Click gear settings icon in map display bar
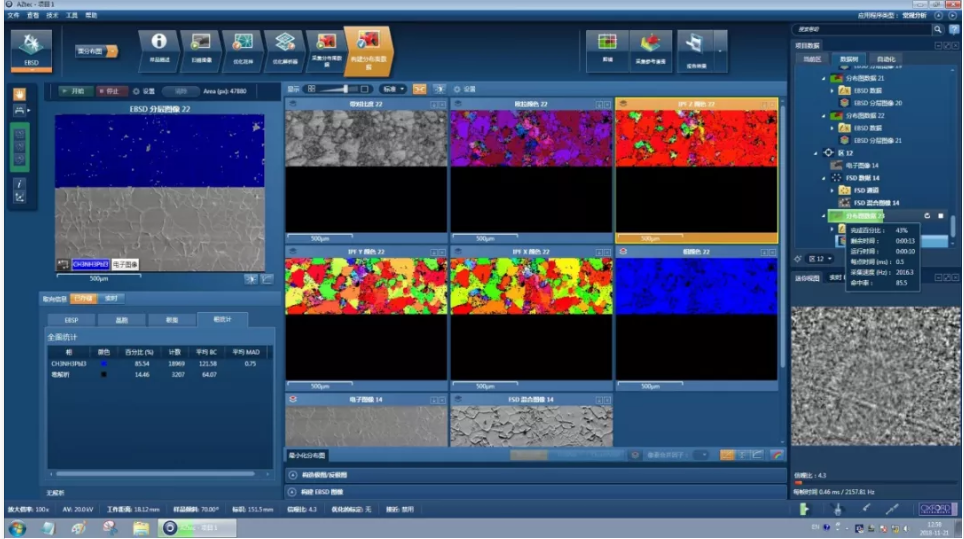 [x=457, y=89]
